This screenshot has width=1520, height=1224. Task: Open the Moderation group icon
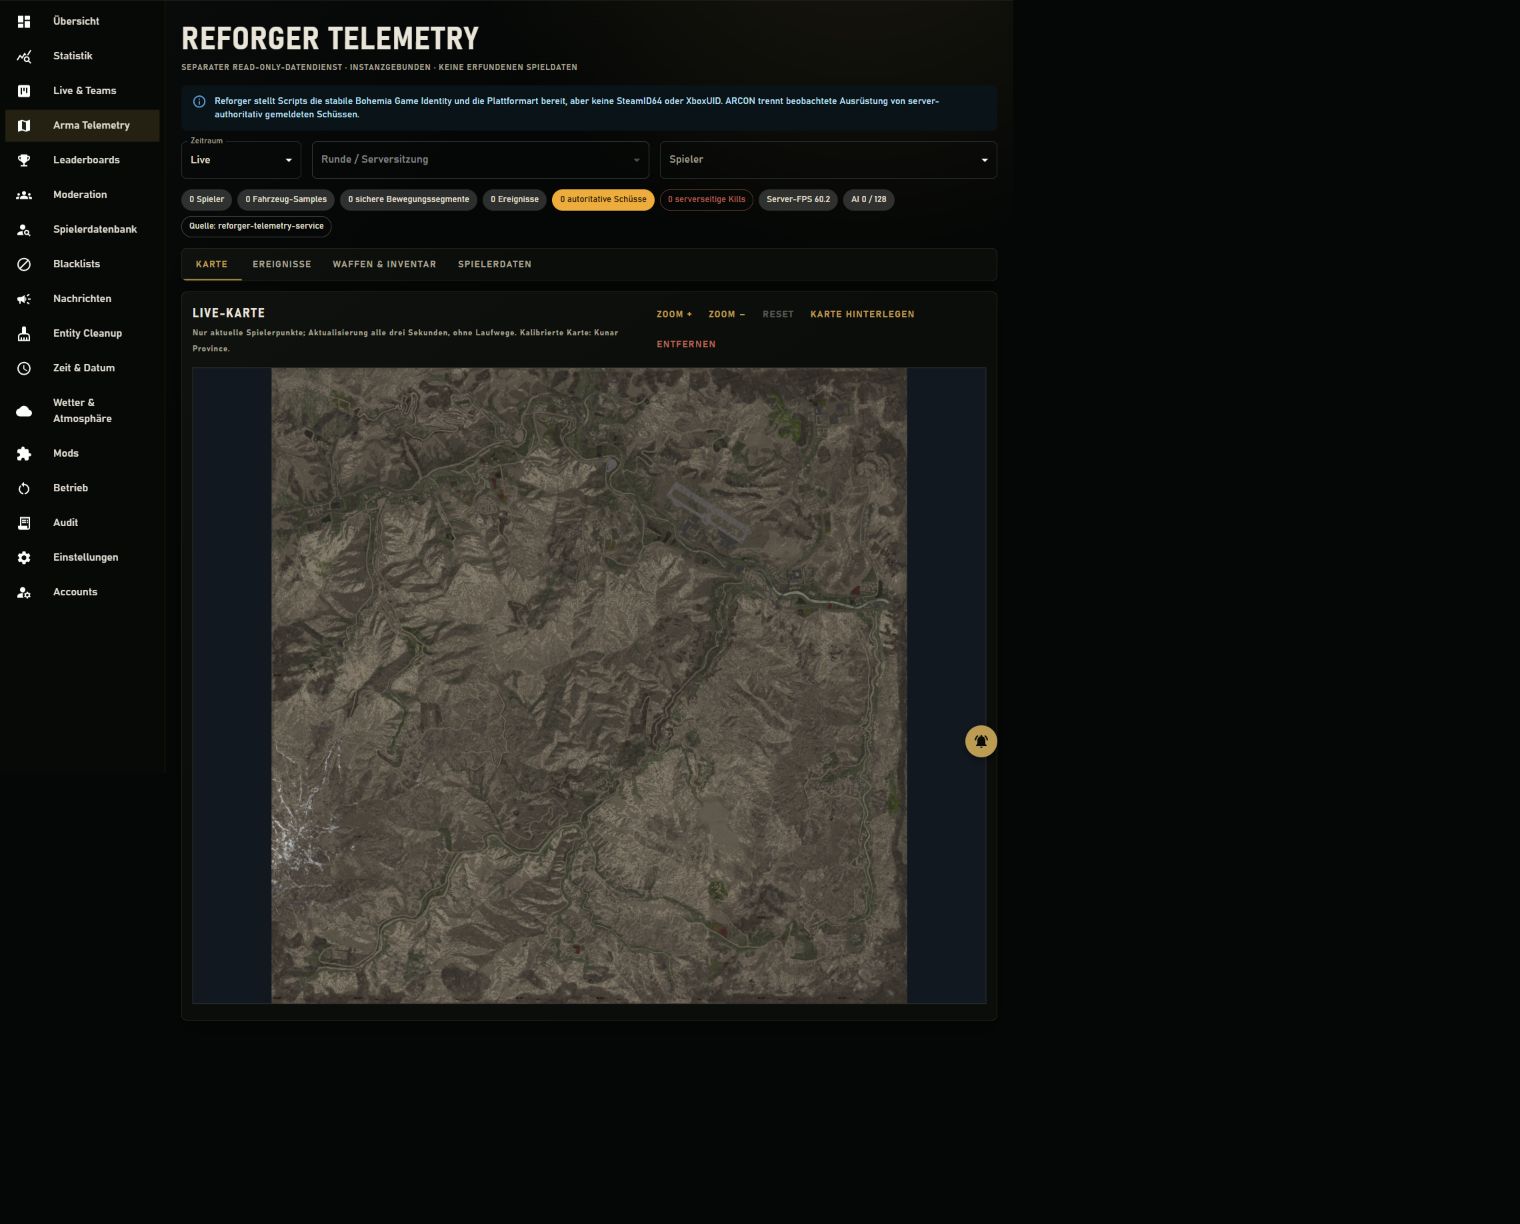24,195
